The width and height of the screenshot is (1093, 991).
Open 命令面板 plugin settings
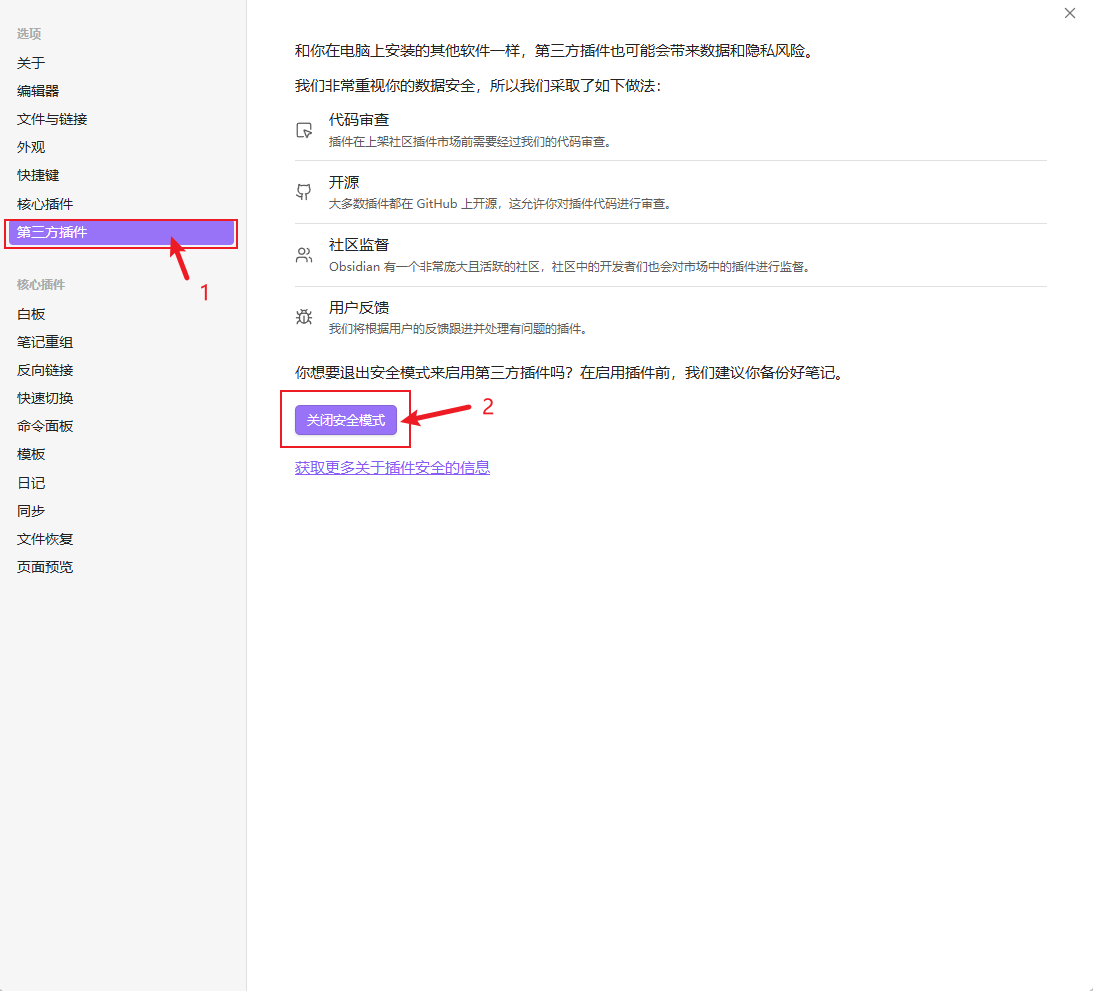[45, 426]
